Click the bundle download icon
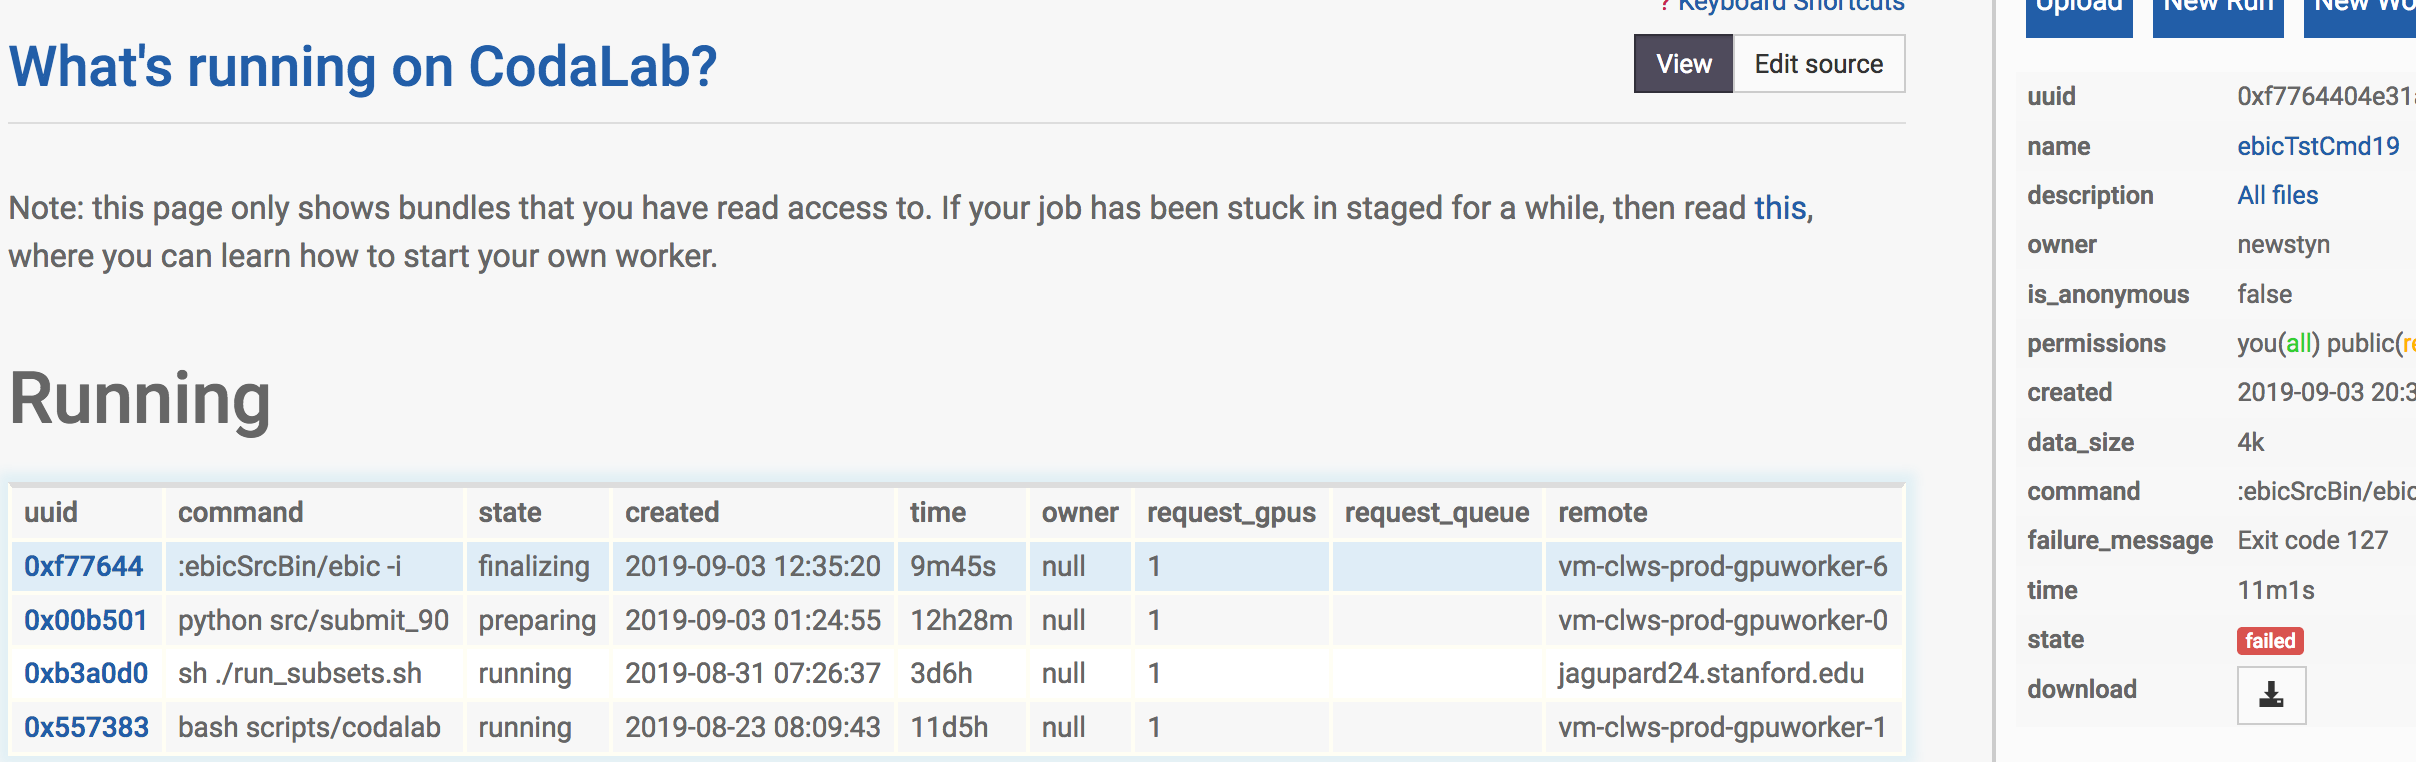Image resolution: width=2416 pixels, height=762 pixels. click(x=2272, y=693)
